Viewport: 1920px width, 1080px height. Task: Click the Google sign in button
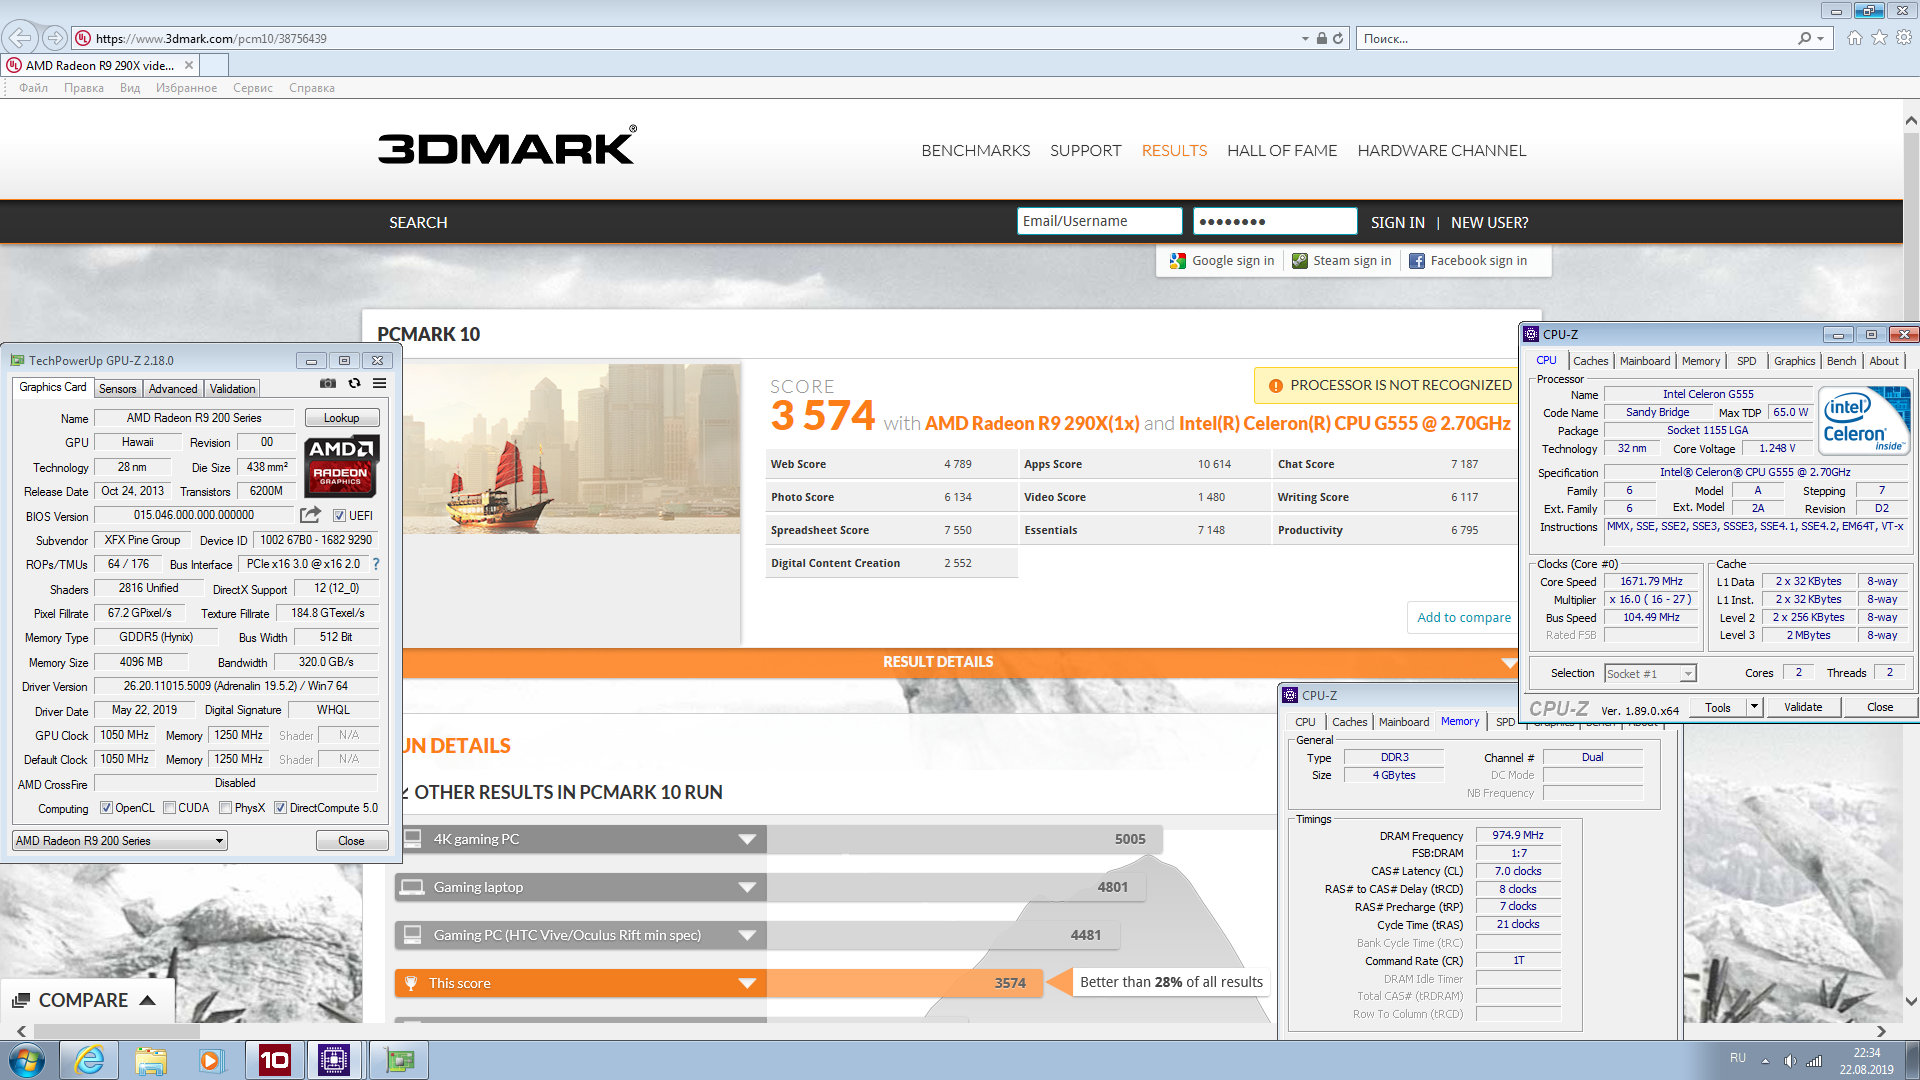point(1222,261)
